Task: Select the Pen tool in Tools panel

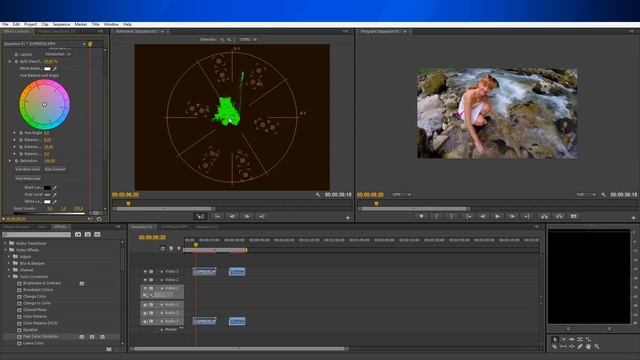Action: 580,347
